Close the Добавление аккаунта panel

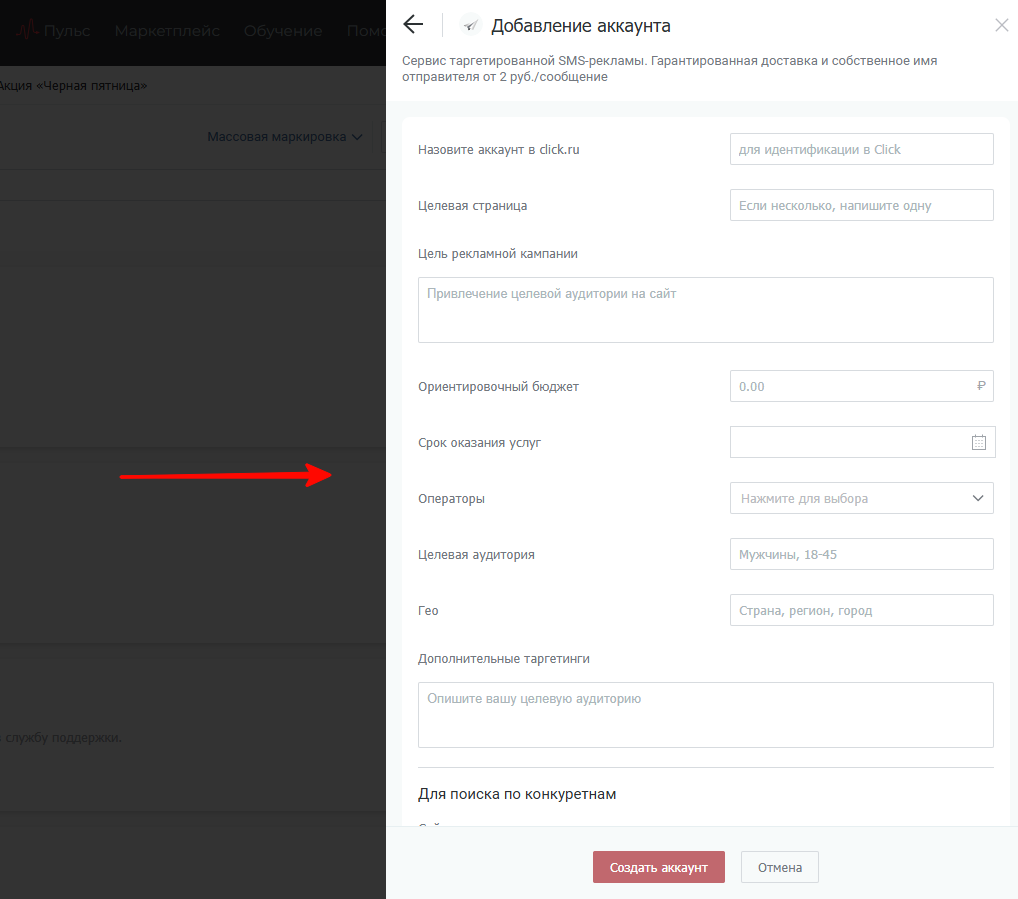pyautogui.click(x=1001, y=25)
